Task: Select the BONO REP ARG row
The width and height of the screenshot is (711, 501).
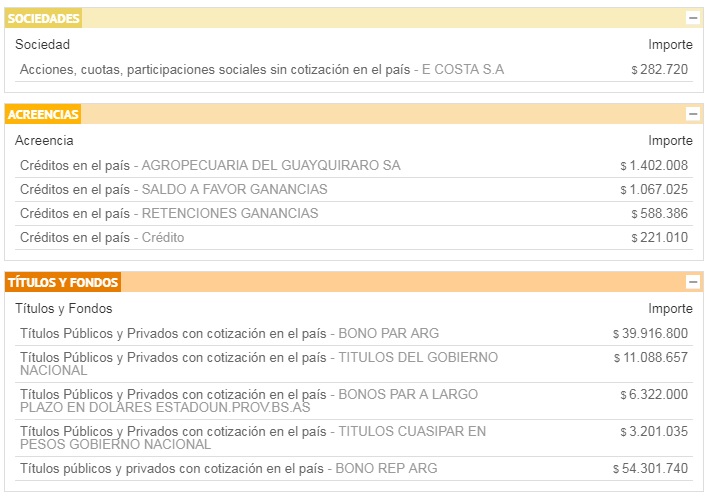Action: click(x=228, y=468)
